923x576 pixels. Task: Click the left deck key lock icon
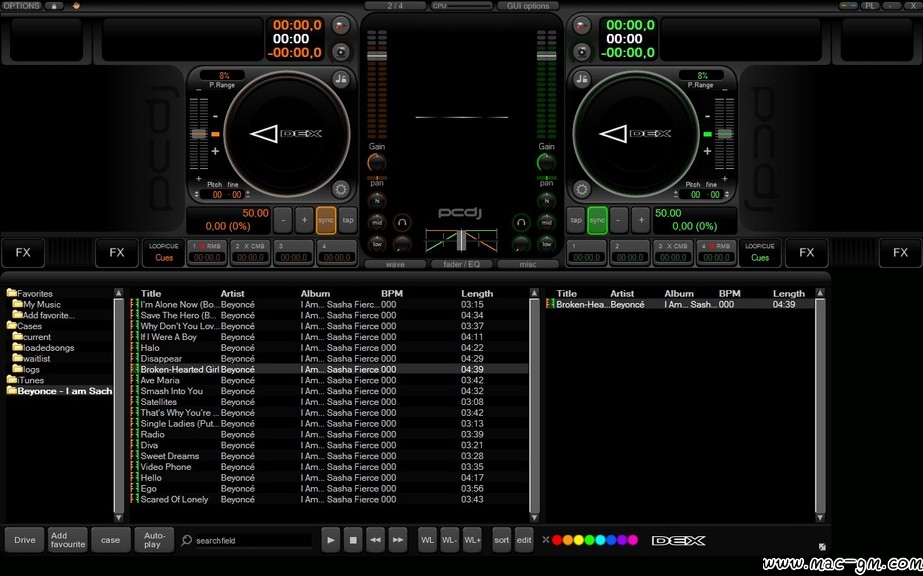point(340,79)
